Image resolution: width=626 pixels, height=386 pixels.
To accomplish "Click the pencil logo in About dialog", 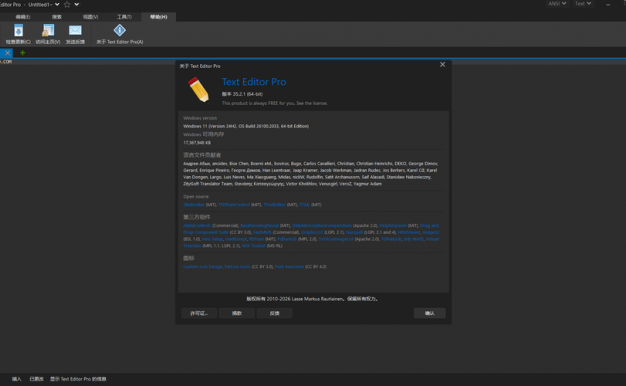I will [198, 90].
